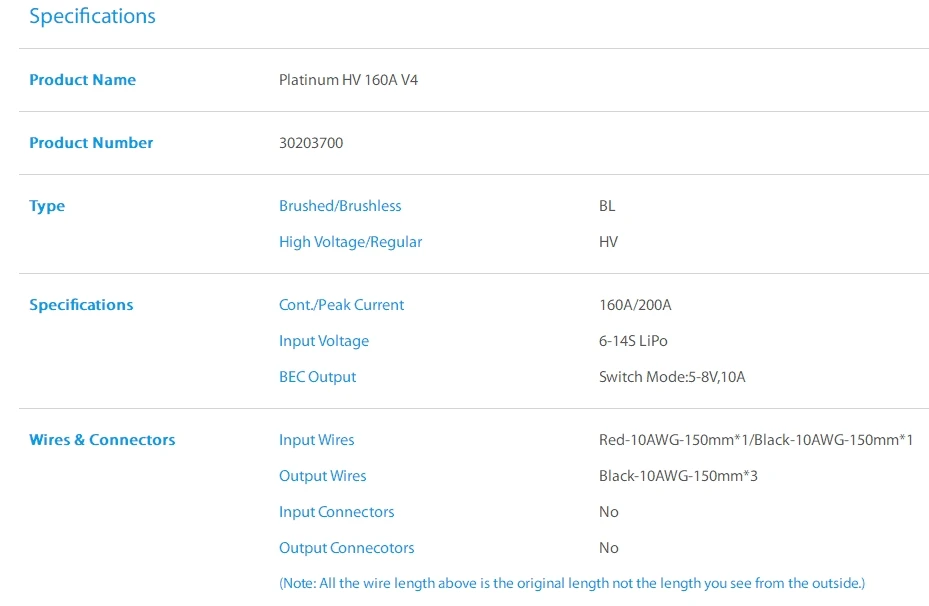Click the 6-14S LiPo value
Screen dimensions: 929x606
click(633, 341)
